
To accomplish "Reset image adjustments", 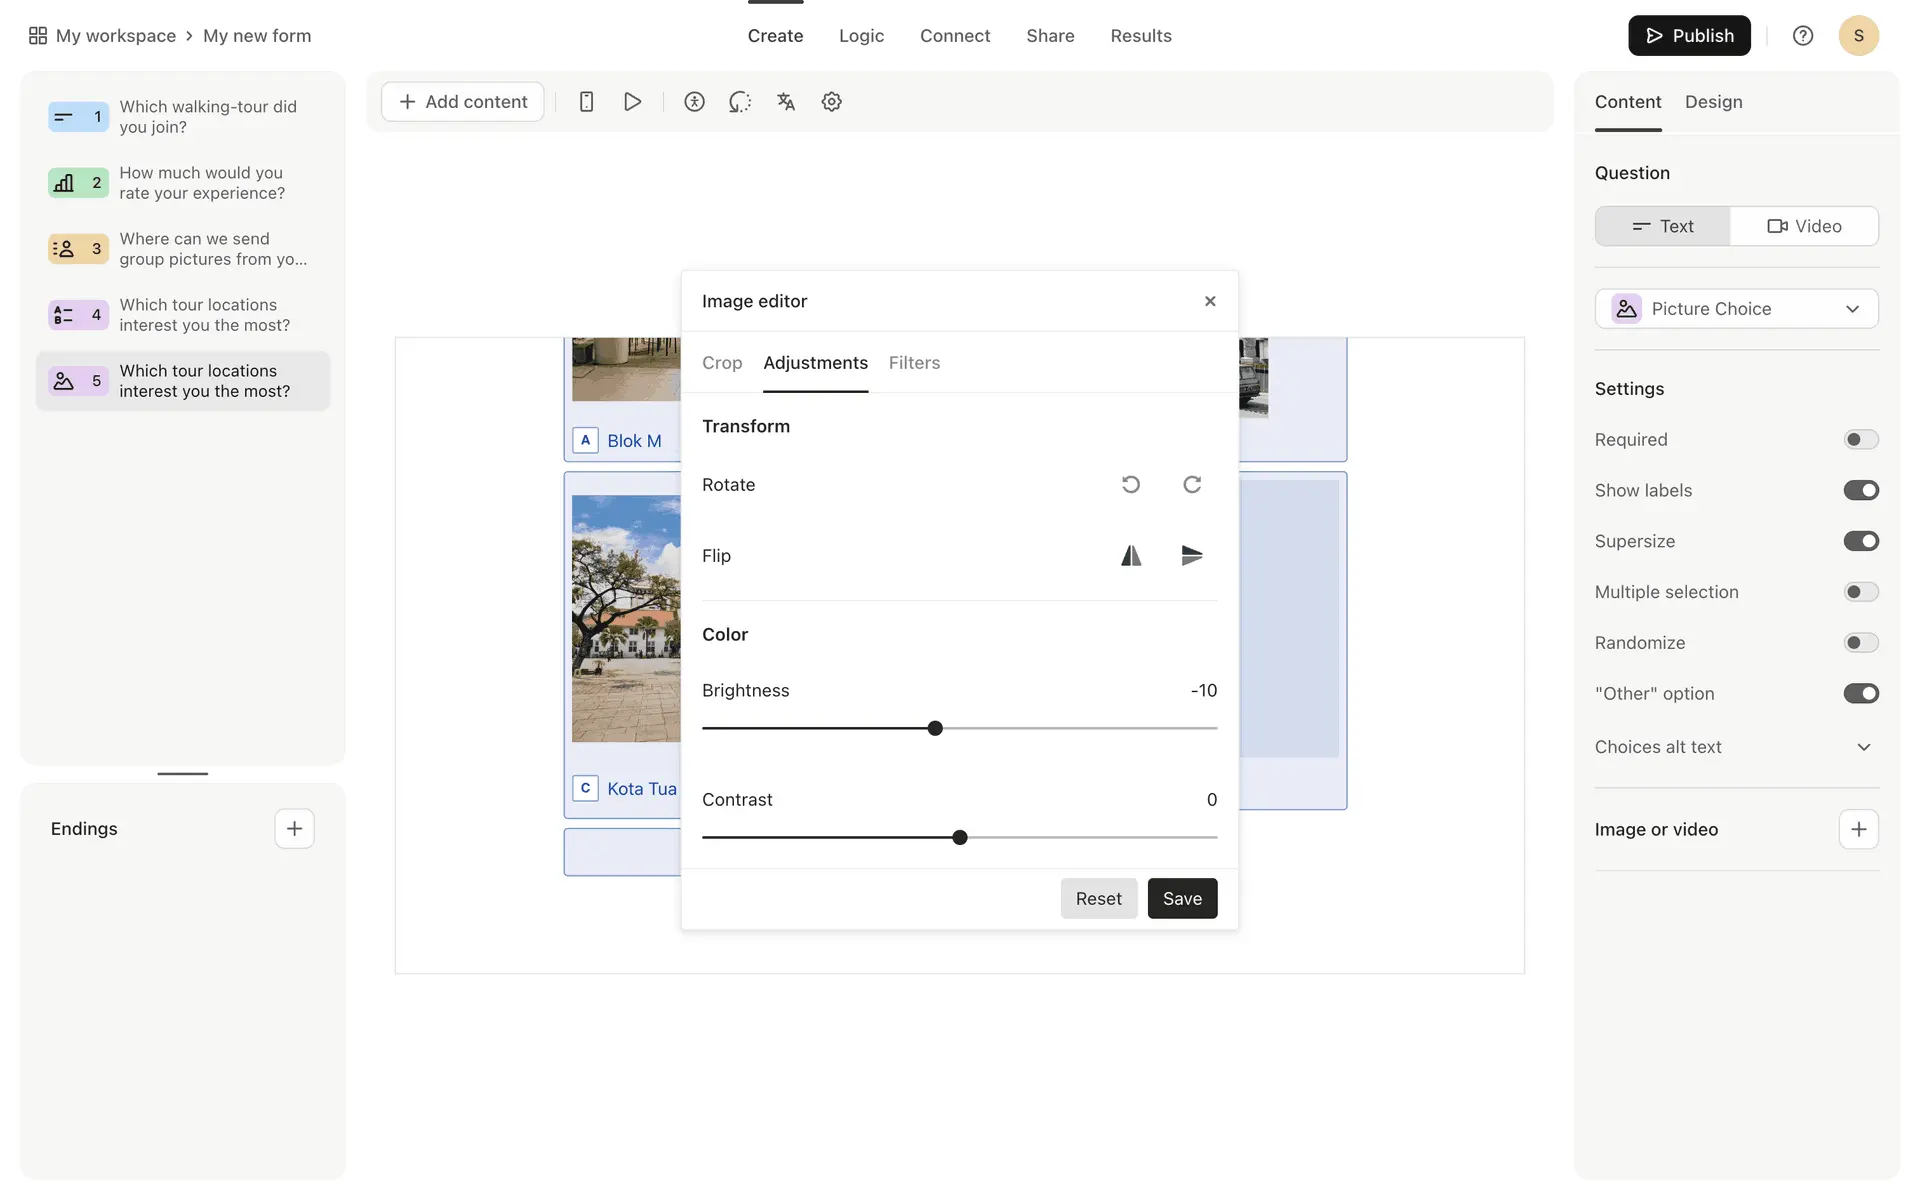I will click(x=1098, y=899).
